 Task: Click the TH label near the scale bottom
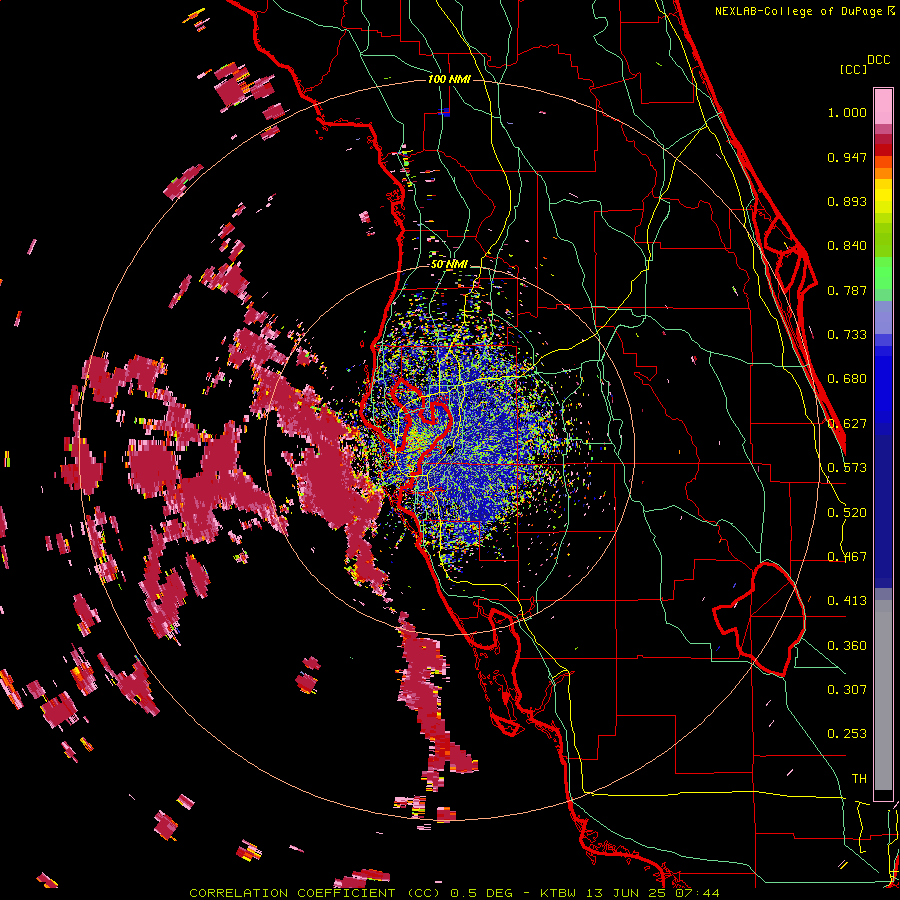point(859,779)
